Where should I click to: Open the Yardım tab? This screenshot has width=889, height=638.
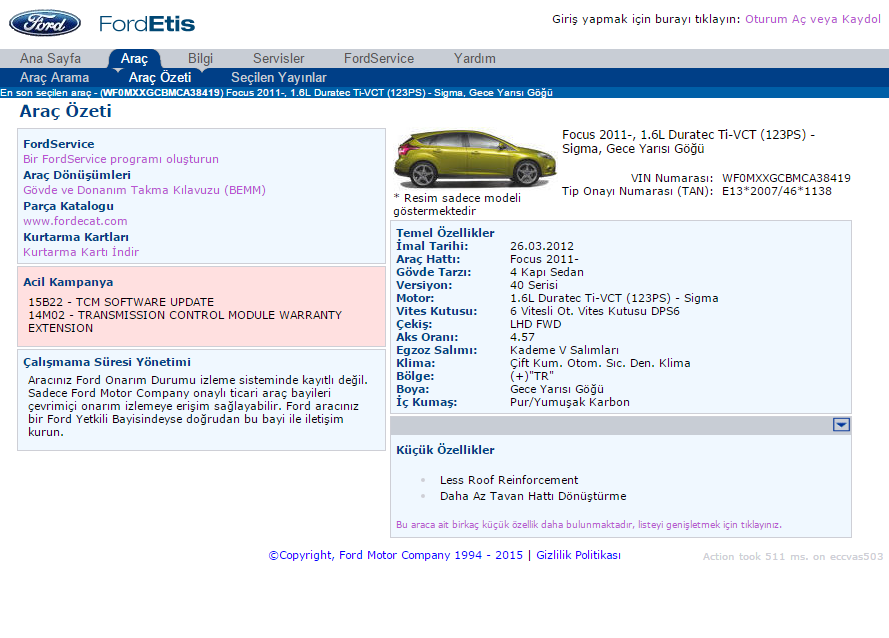pos(475,58)
